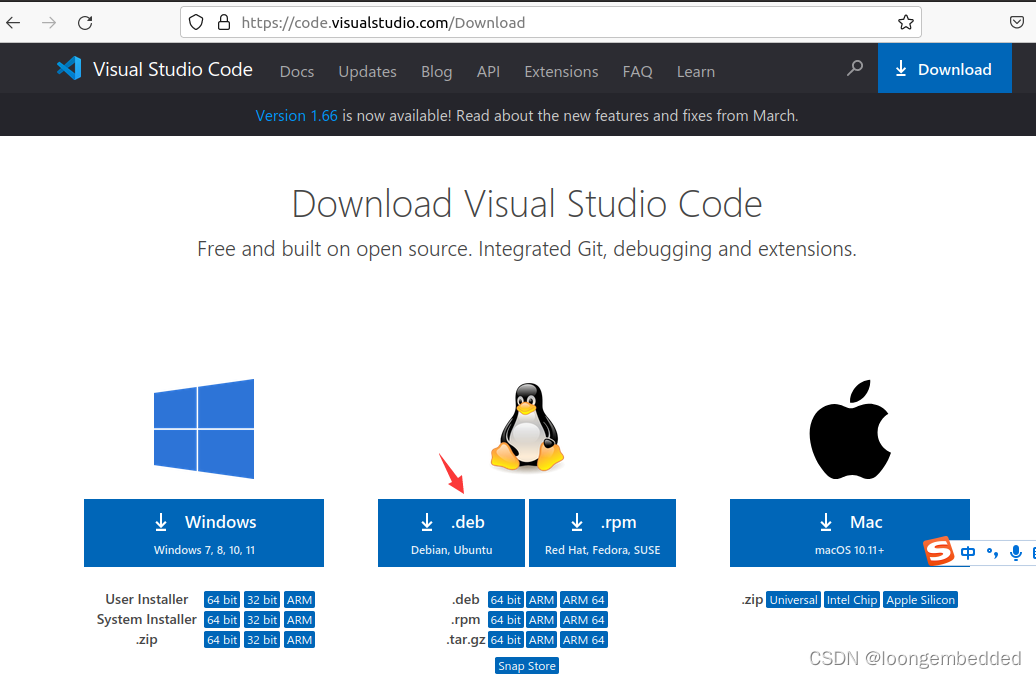The height and width of the screenshot is (678, 1036).
Task: Open the FAQ nav item
Action: point(638,71)
